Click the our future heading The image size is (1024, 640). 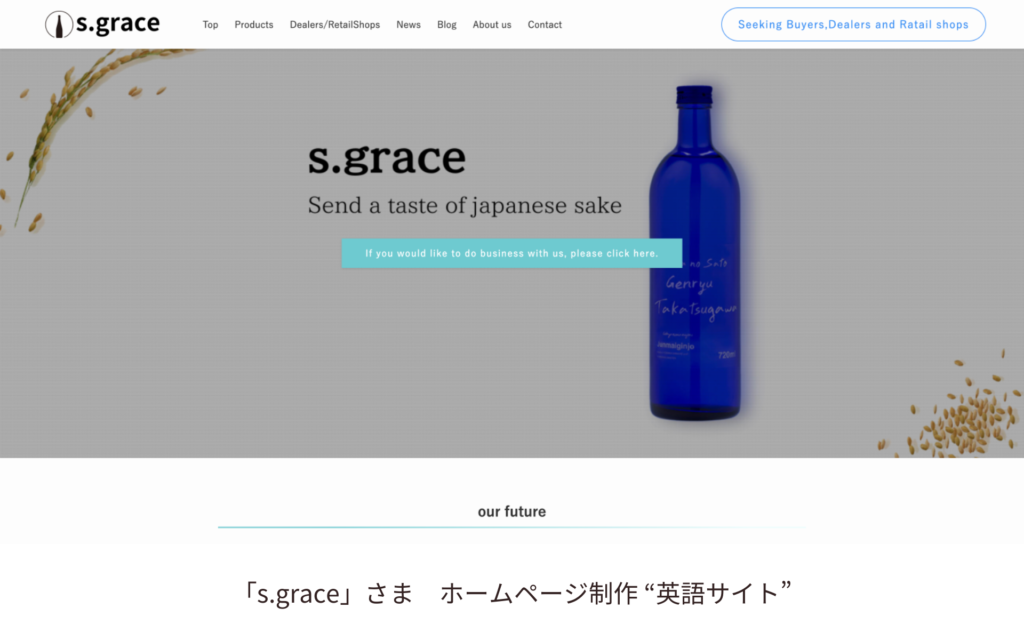pos(512,511)
